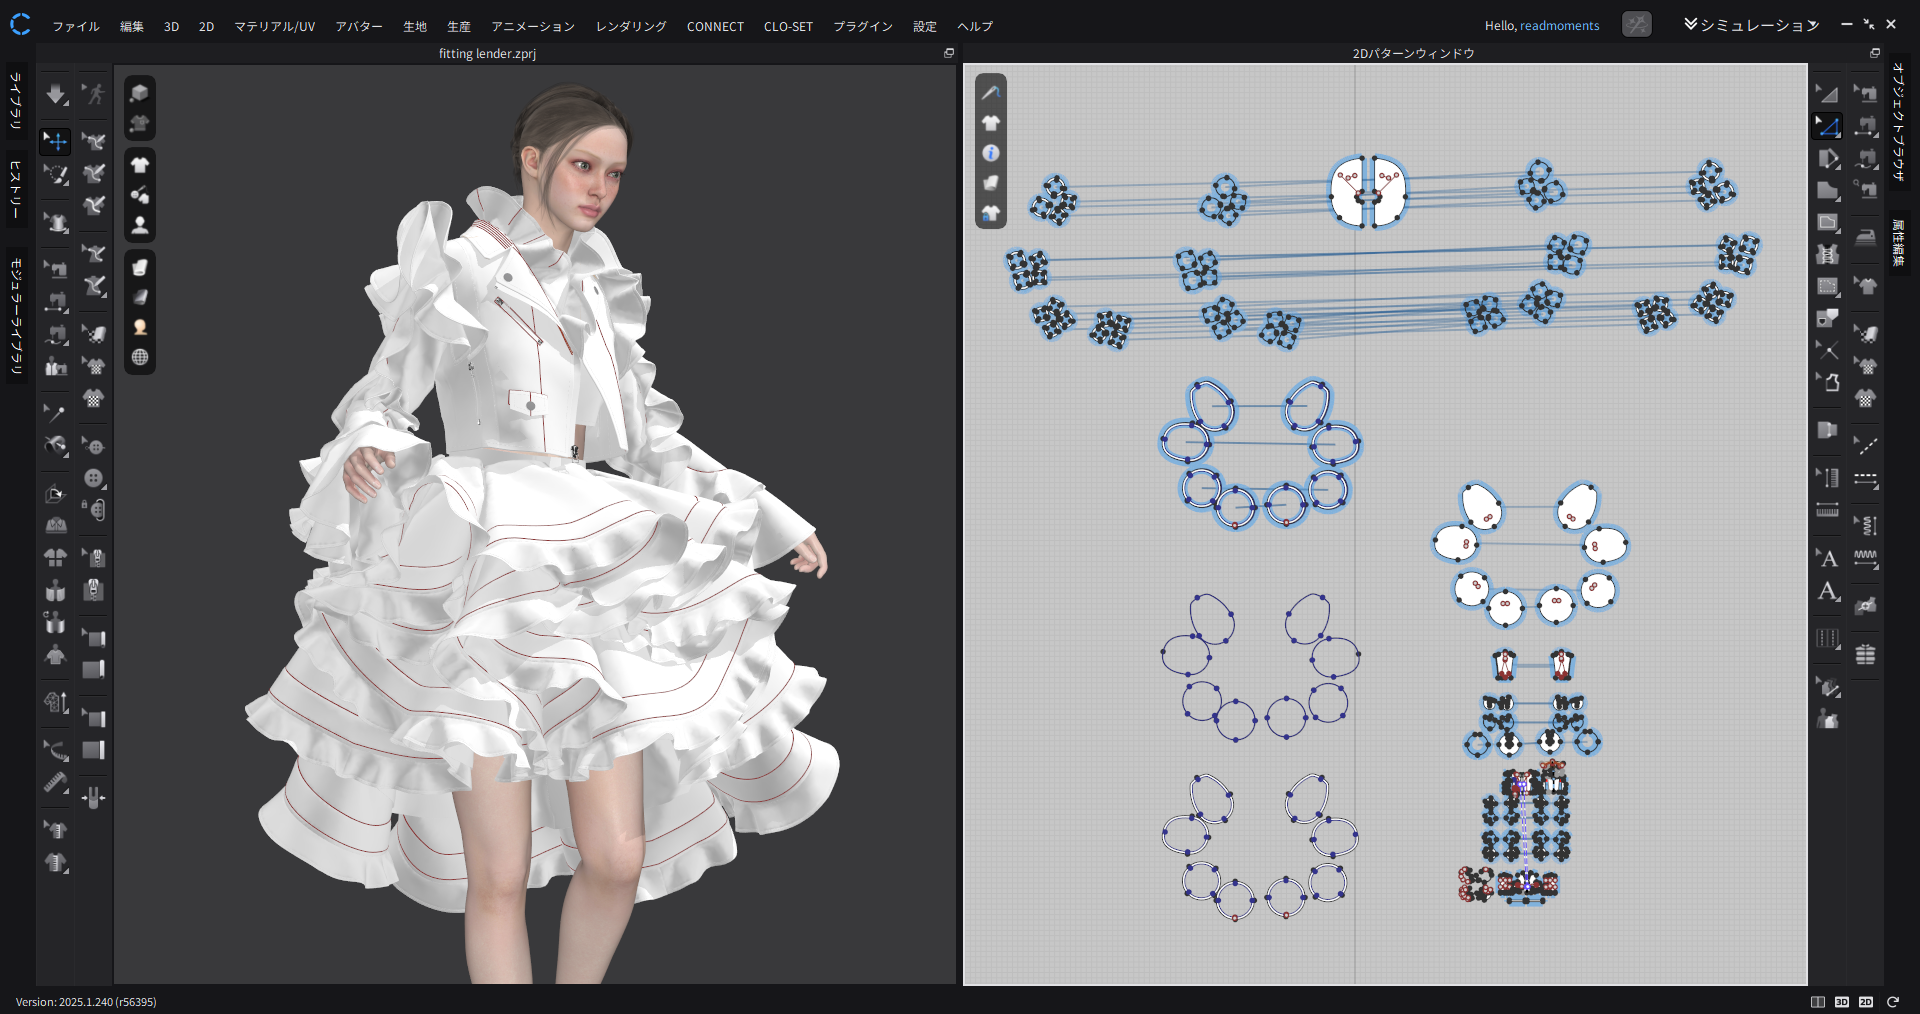Screen dimensions: 1920x1014
Task: Undock the 2Dパターンウィンドウ panel
Action: (x=1875, y=53)
